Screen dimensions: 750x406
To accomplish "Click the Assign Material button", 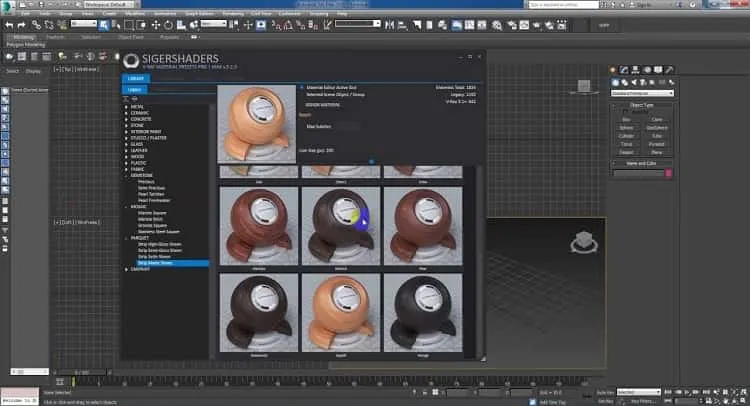I will coord(322,104).
